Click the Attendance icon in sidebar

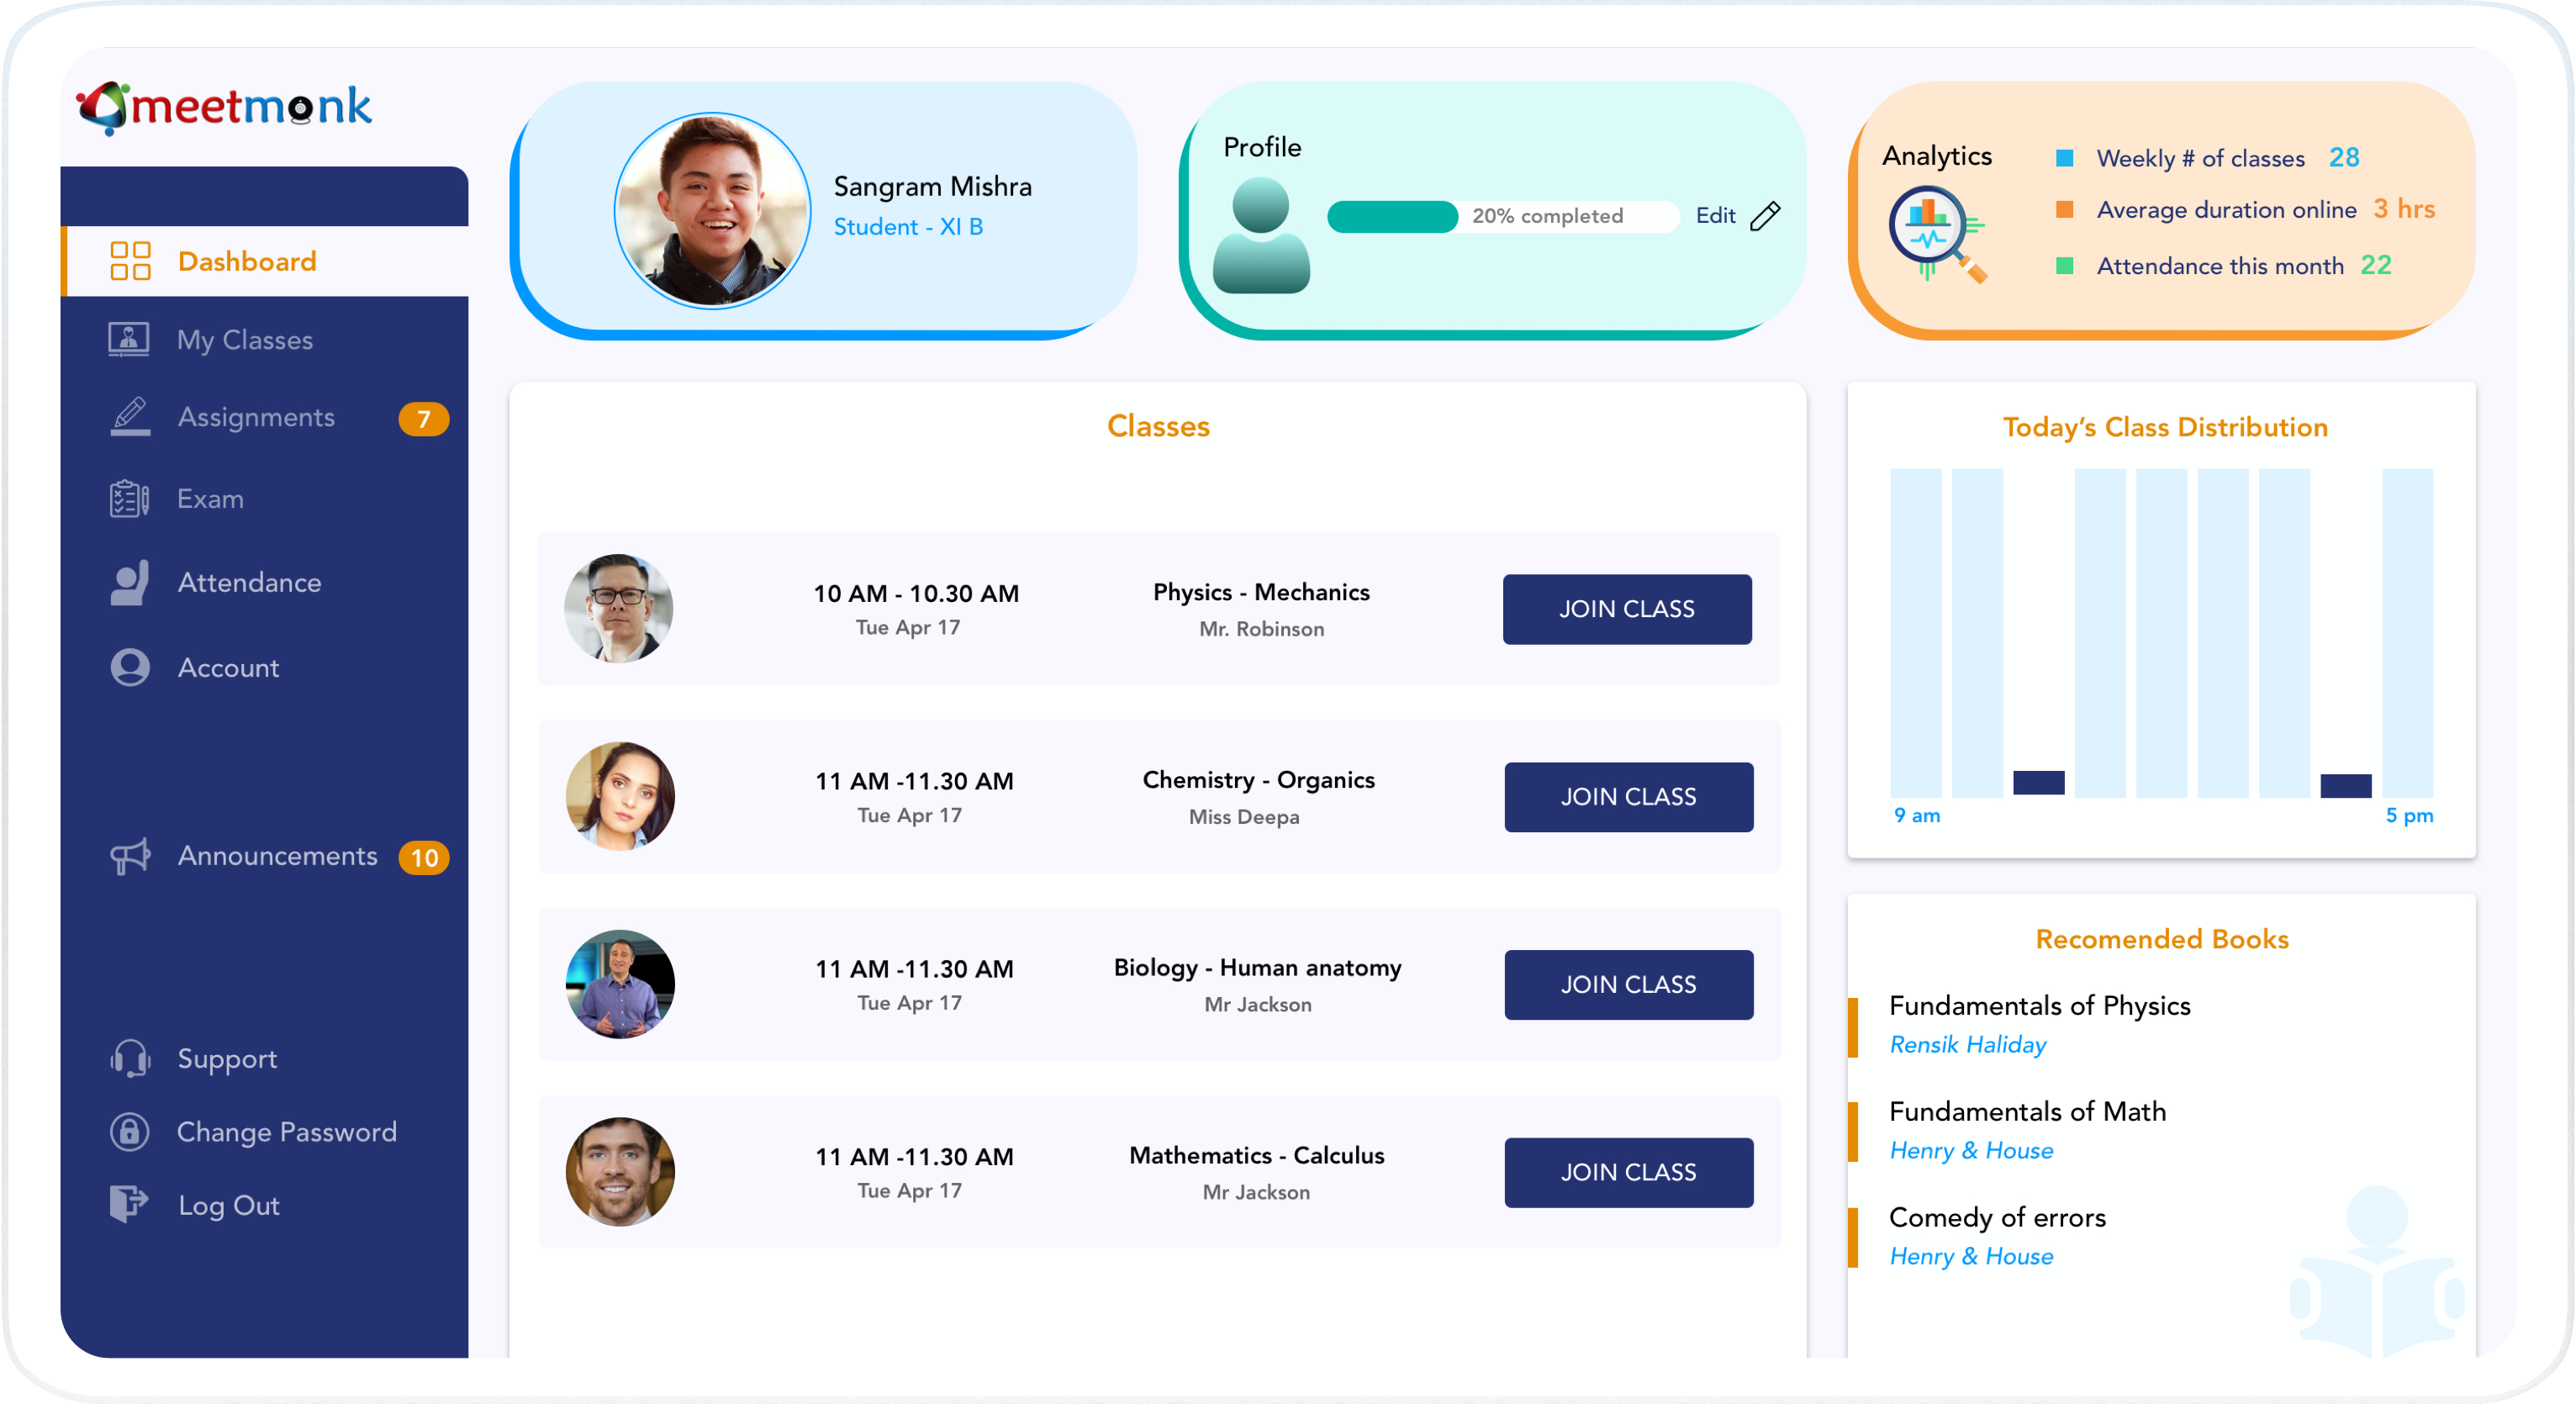[x=130, y=582]
